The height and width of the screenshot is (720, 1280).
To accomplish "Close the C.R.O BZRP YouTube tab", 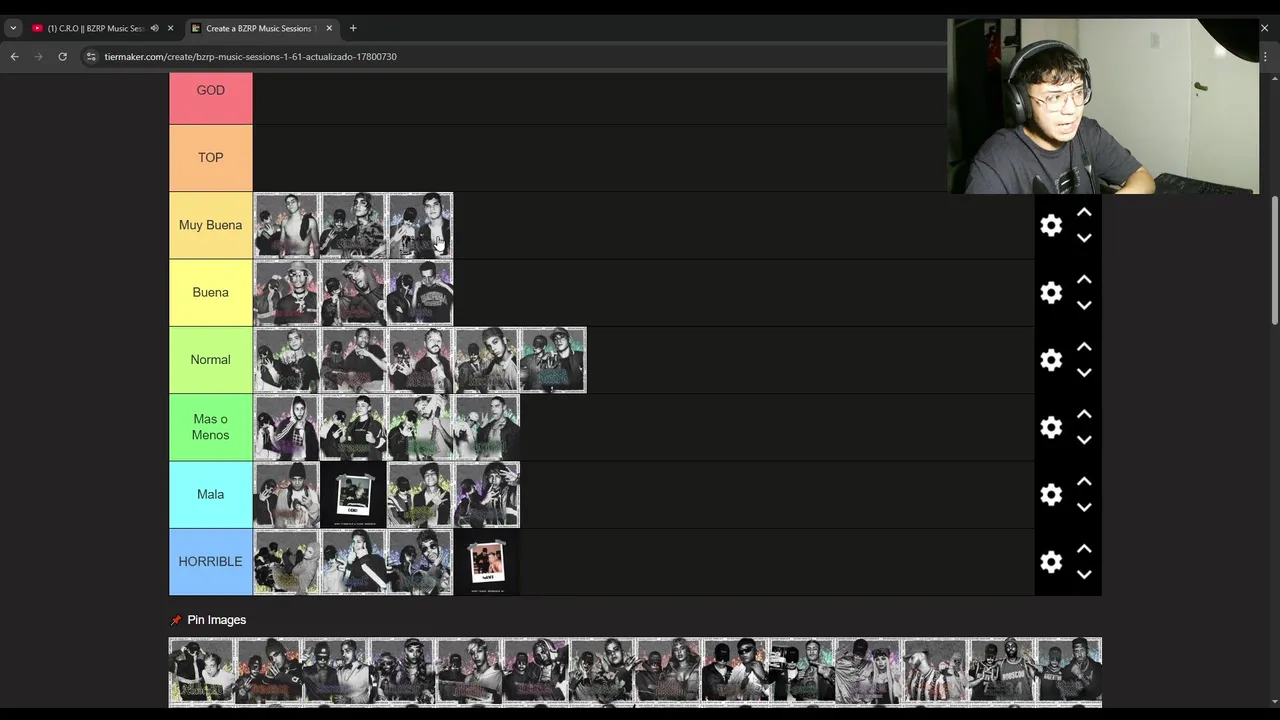I will 170,28.
